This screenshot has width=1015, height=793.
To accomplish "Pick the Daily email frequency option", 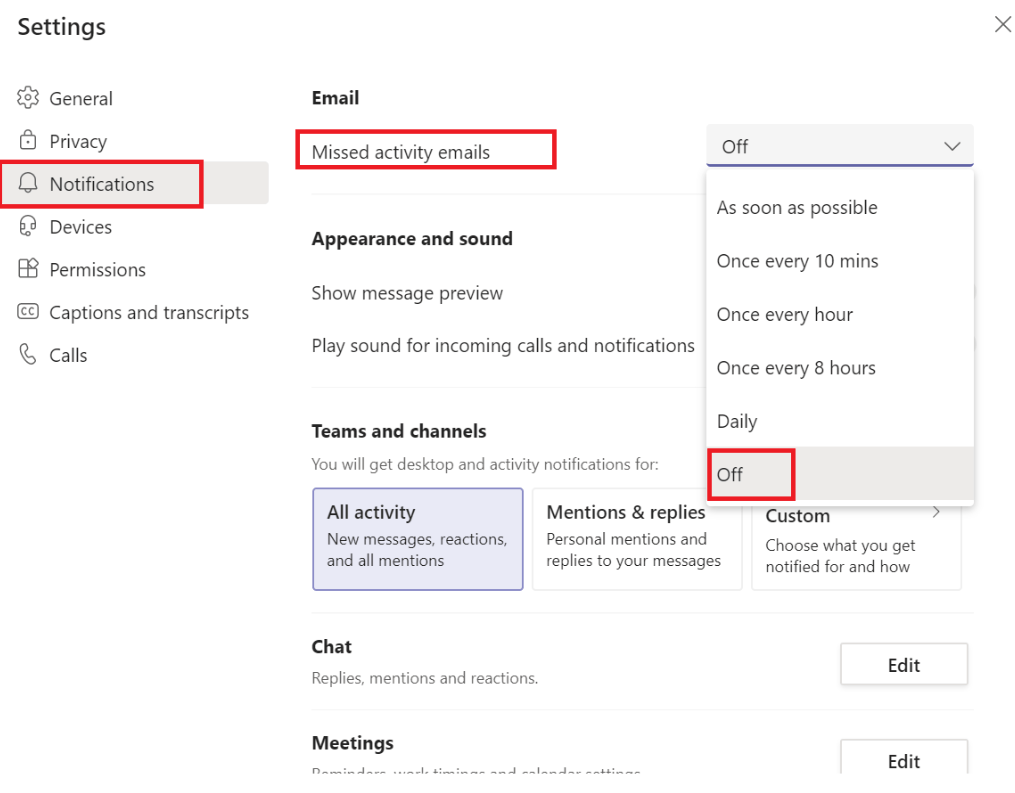I will (x=737, y=422).
